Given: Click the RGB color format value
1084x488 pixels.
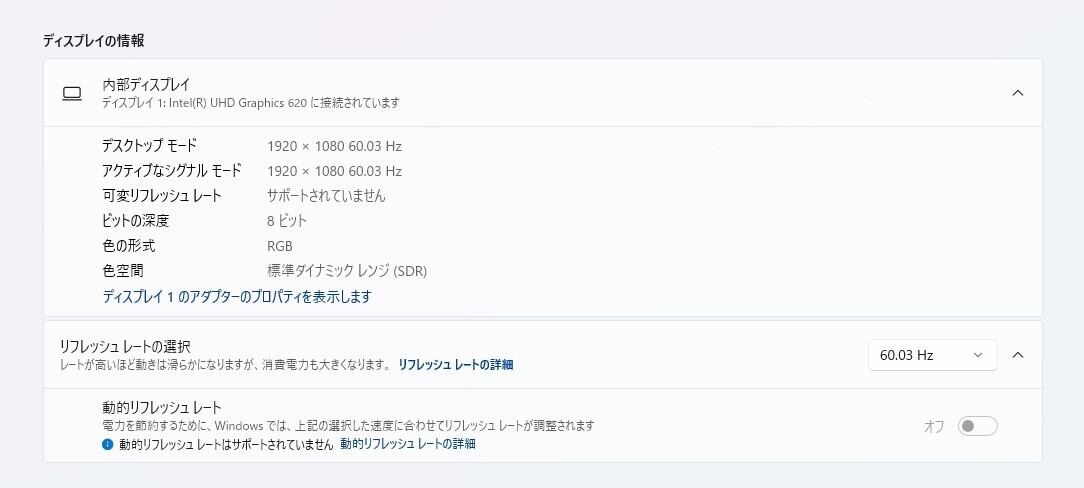Looking at the screenshot, I should (280, 246).
